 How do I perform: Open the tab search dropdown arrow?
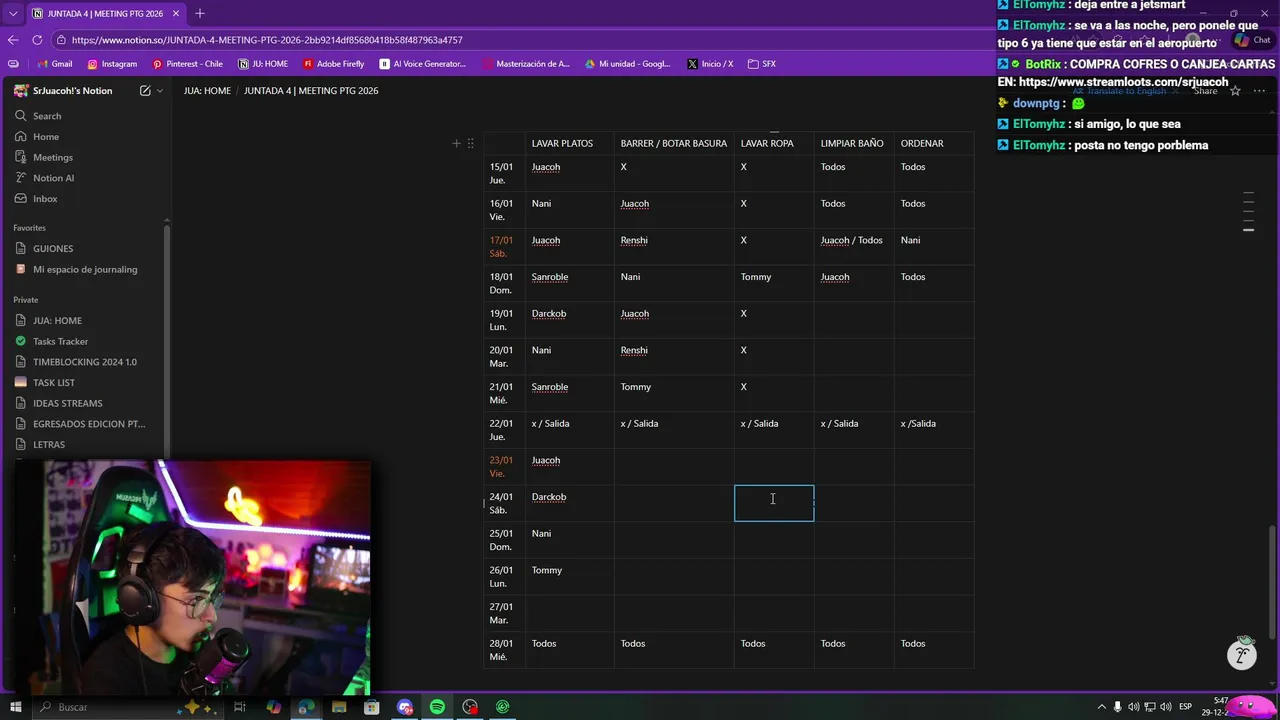coord(13,14)
